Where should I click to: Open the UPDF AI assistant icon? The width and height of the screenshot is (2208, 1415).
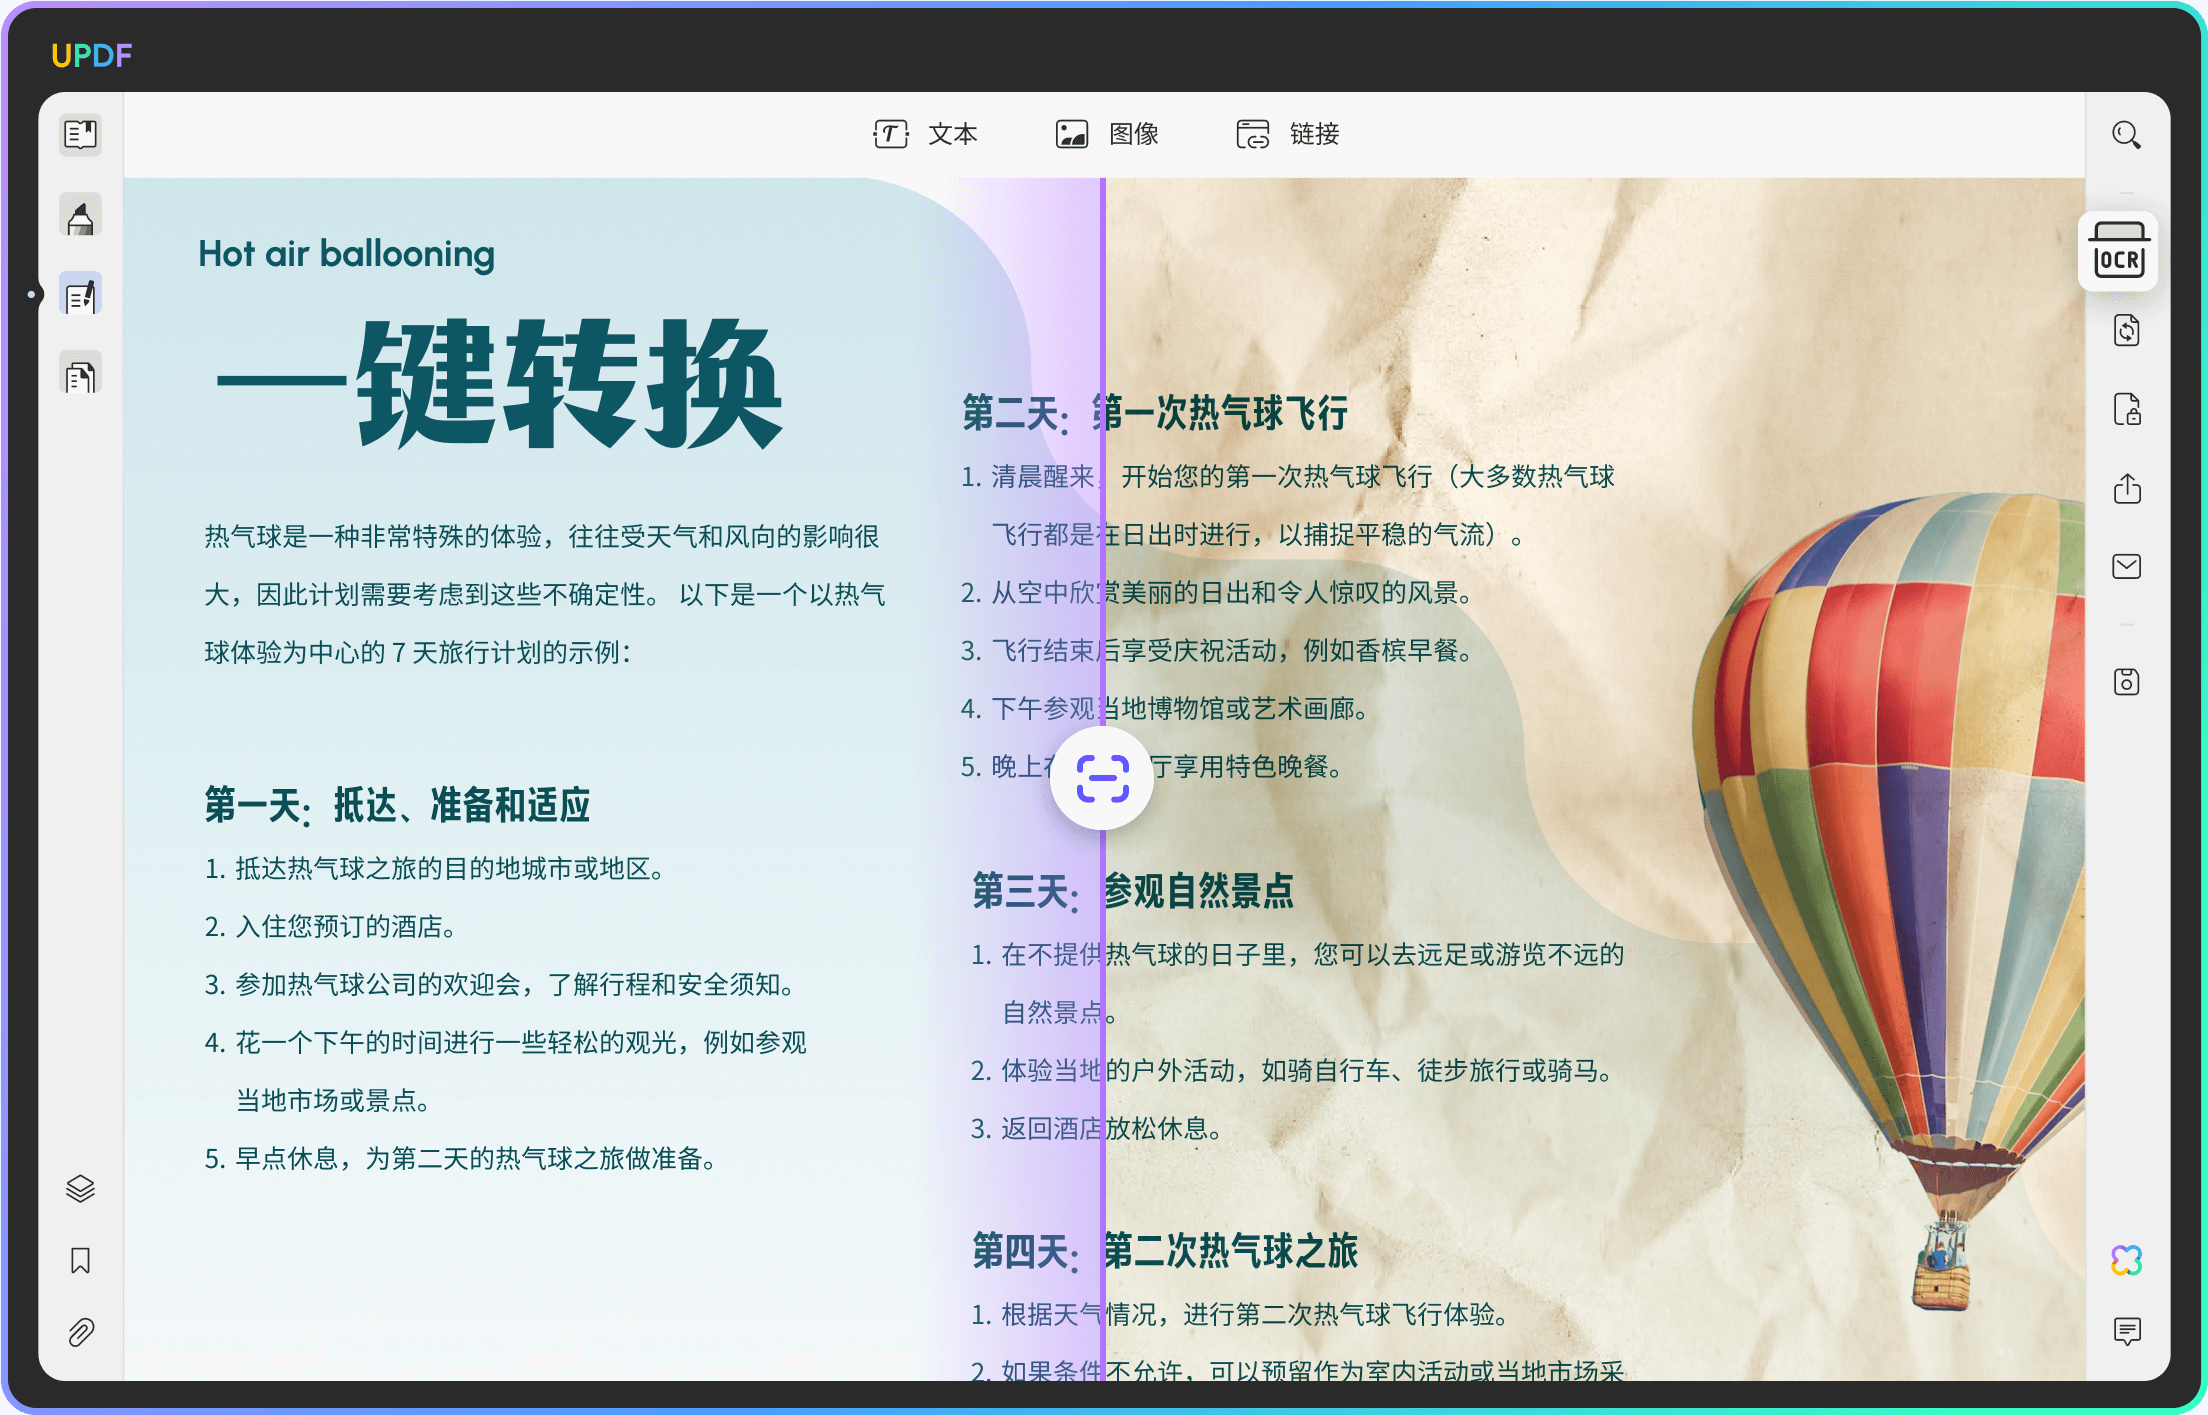[2127, 1260]
